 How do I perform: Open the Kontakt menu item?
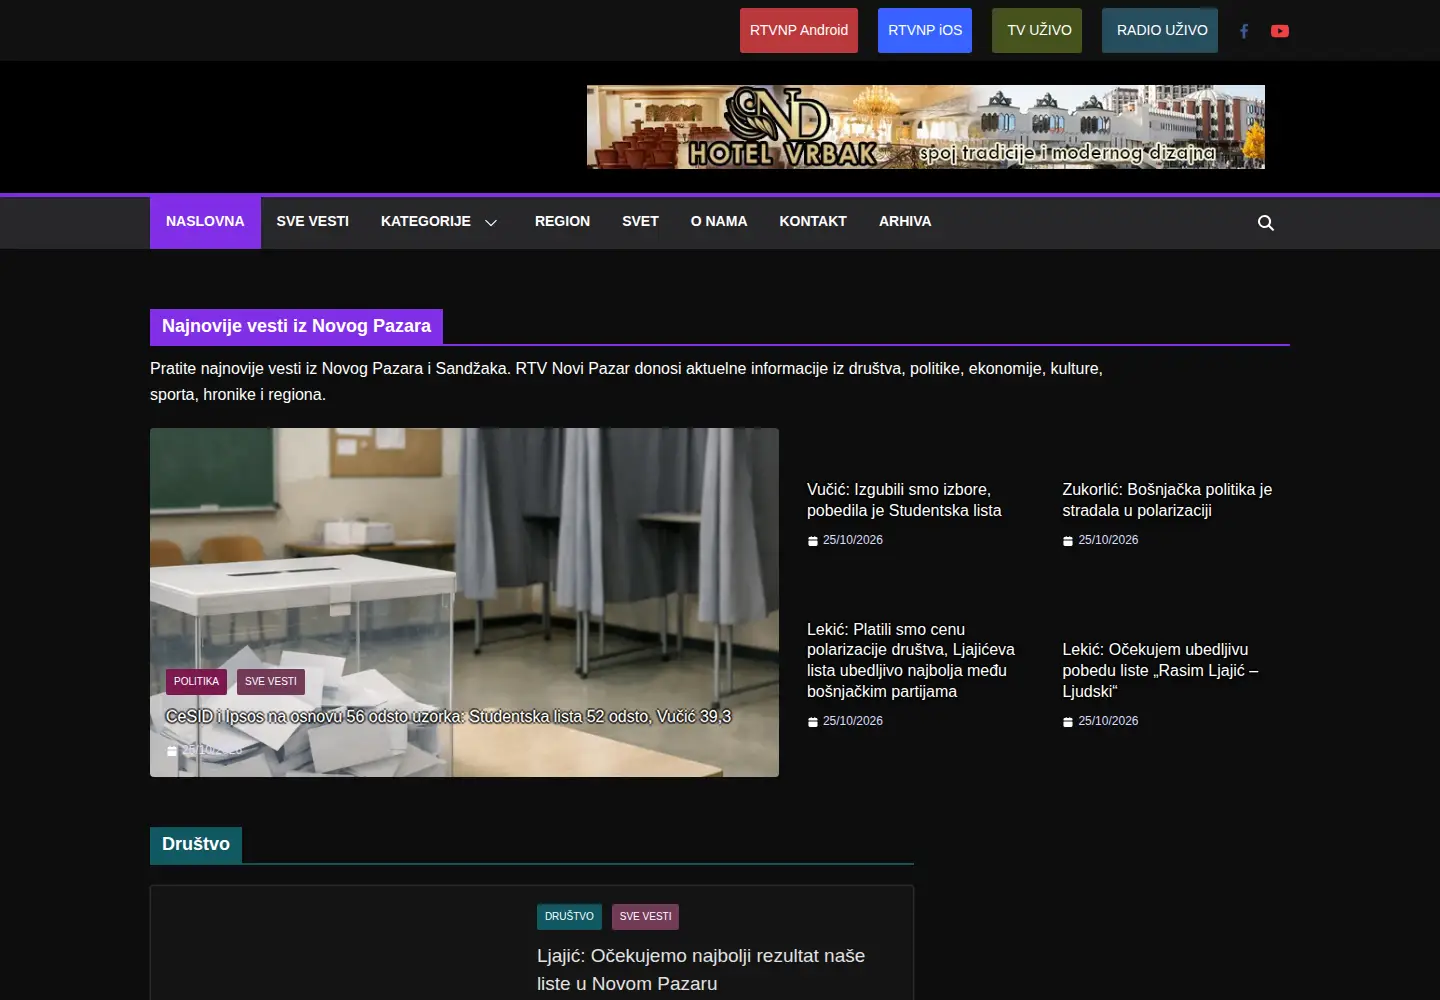click(x=813, y=222)
